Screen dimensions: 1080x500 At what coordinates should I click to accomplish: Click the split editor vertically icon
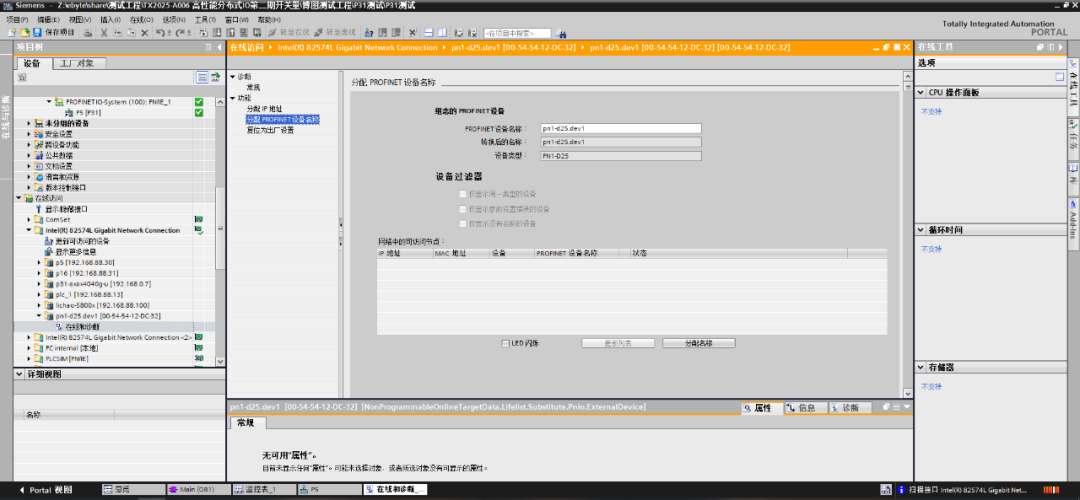coord(442,32)
